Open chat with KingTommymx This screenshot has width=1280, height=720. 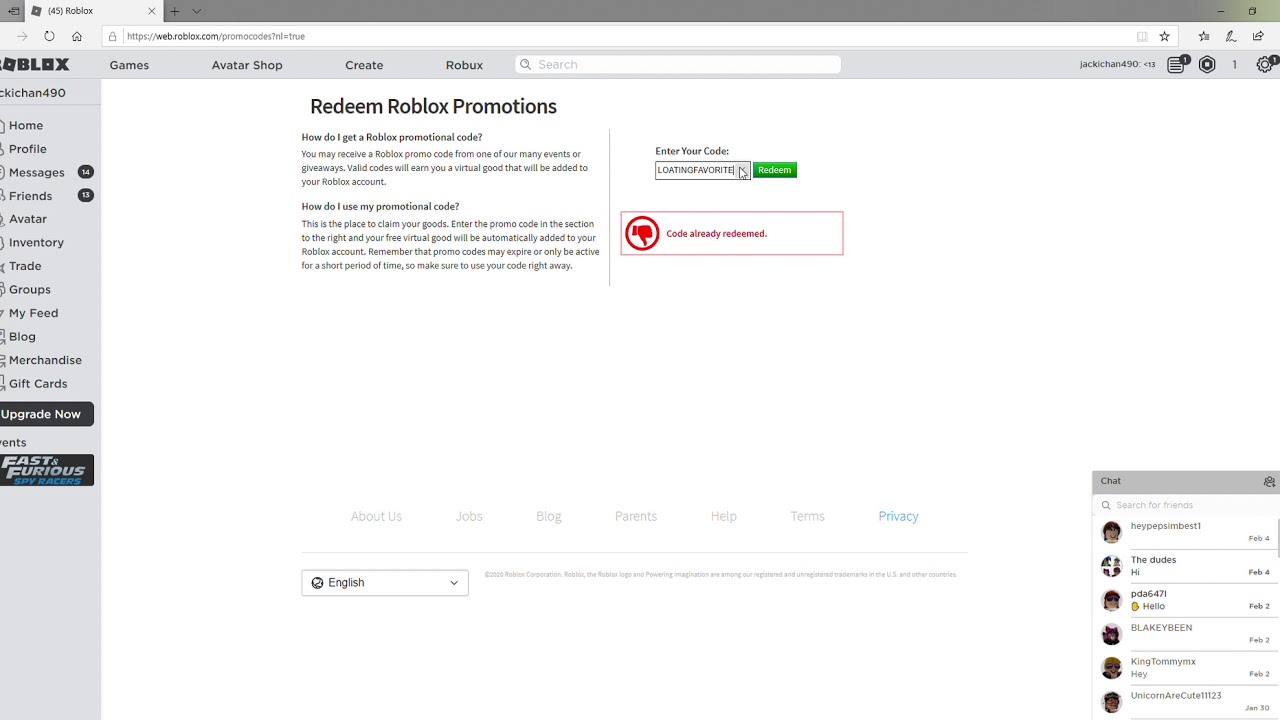1185,668
